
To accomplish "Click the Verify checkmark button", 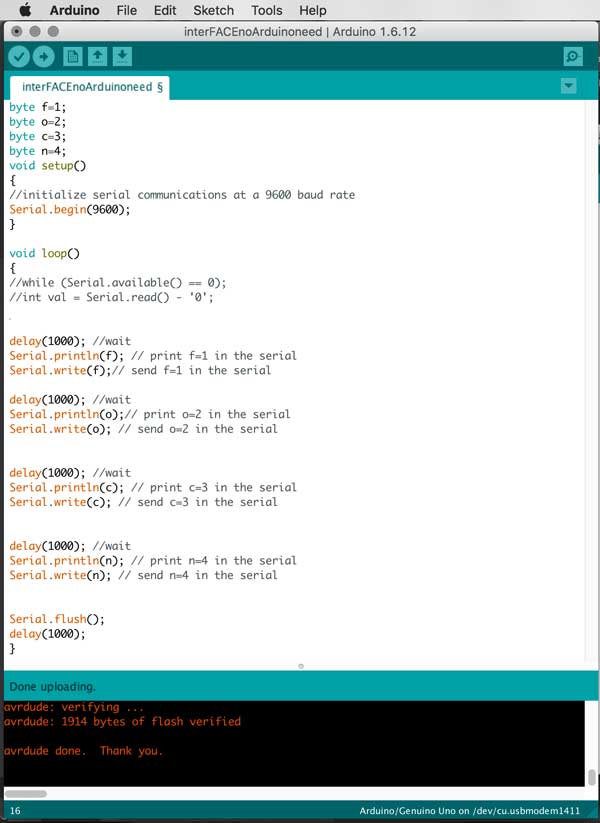I will (x=19, y=57).
